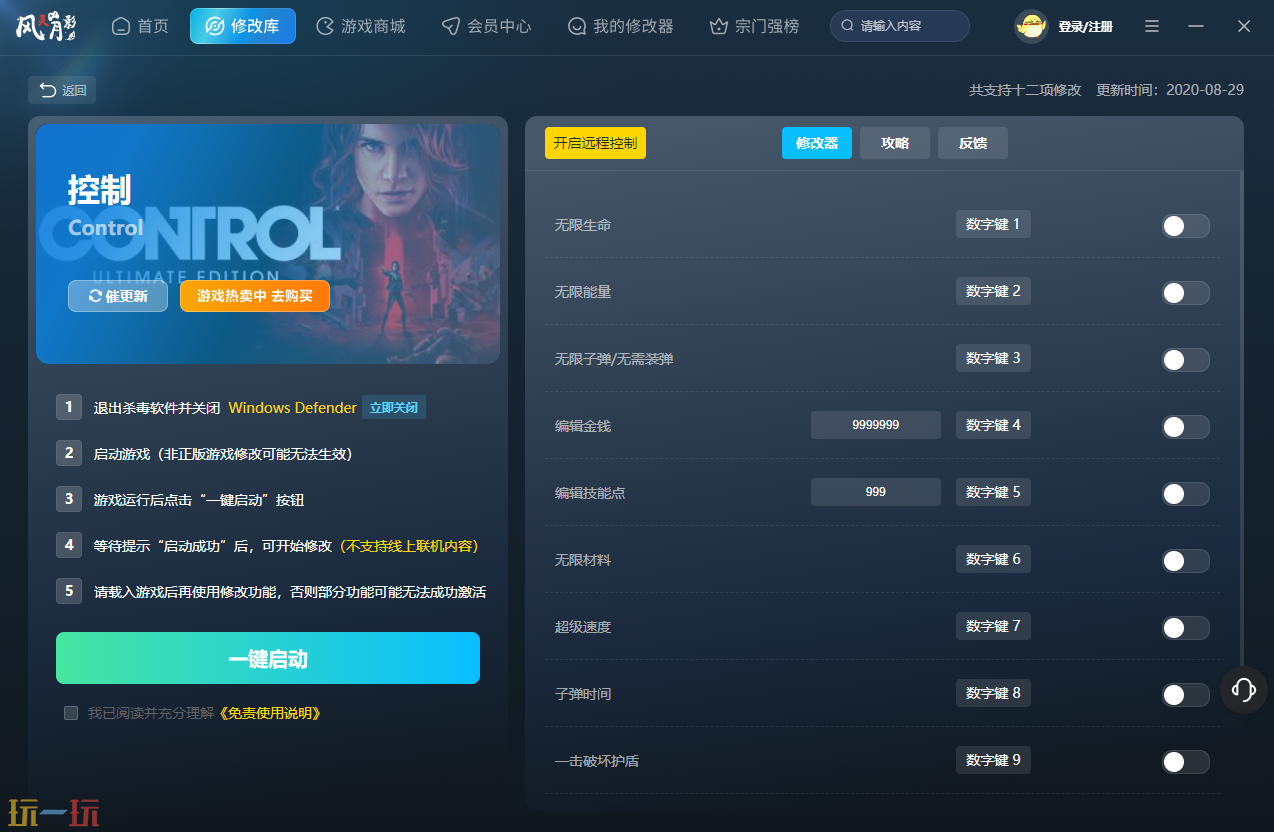Click the 催更新 button
This screenshot has height=832, width=1274.
point(118,296)
